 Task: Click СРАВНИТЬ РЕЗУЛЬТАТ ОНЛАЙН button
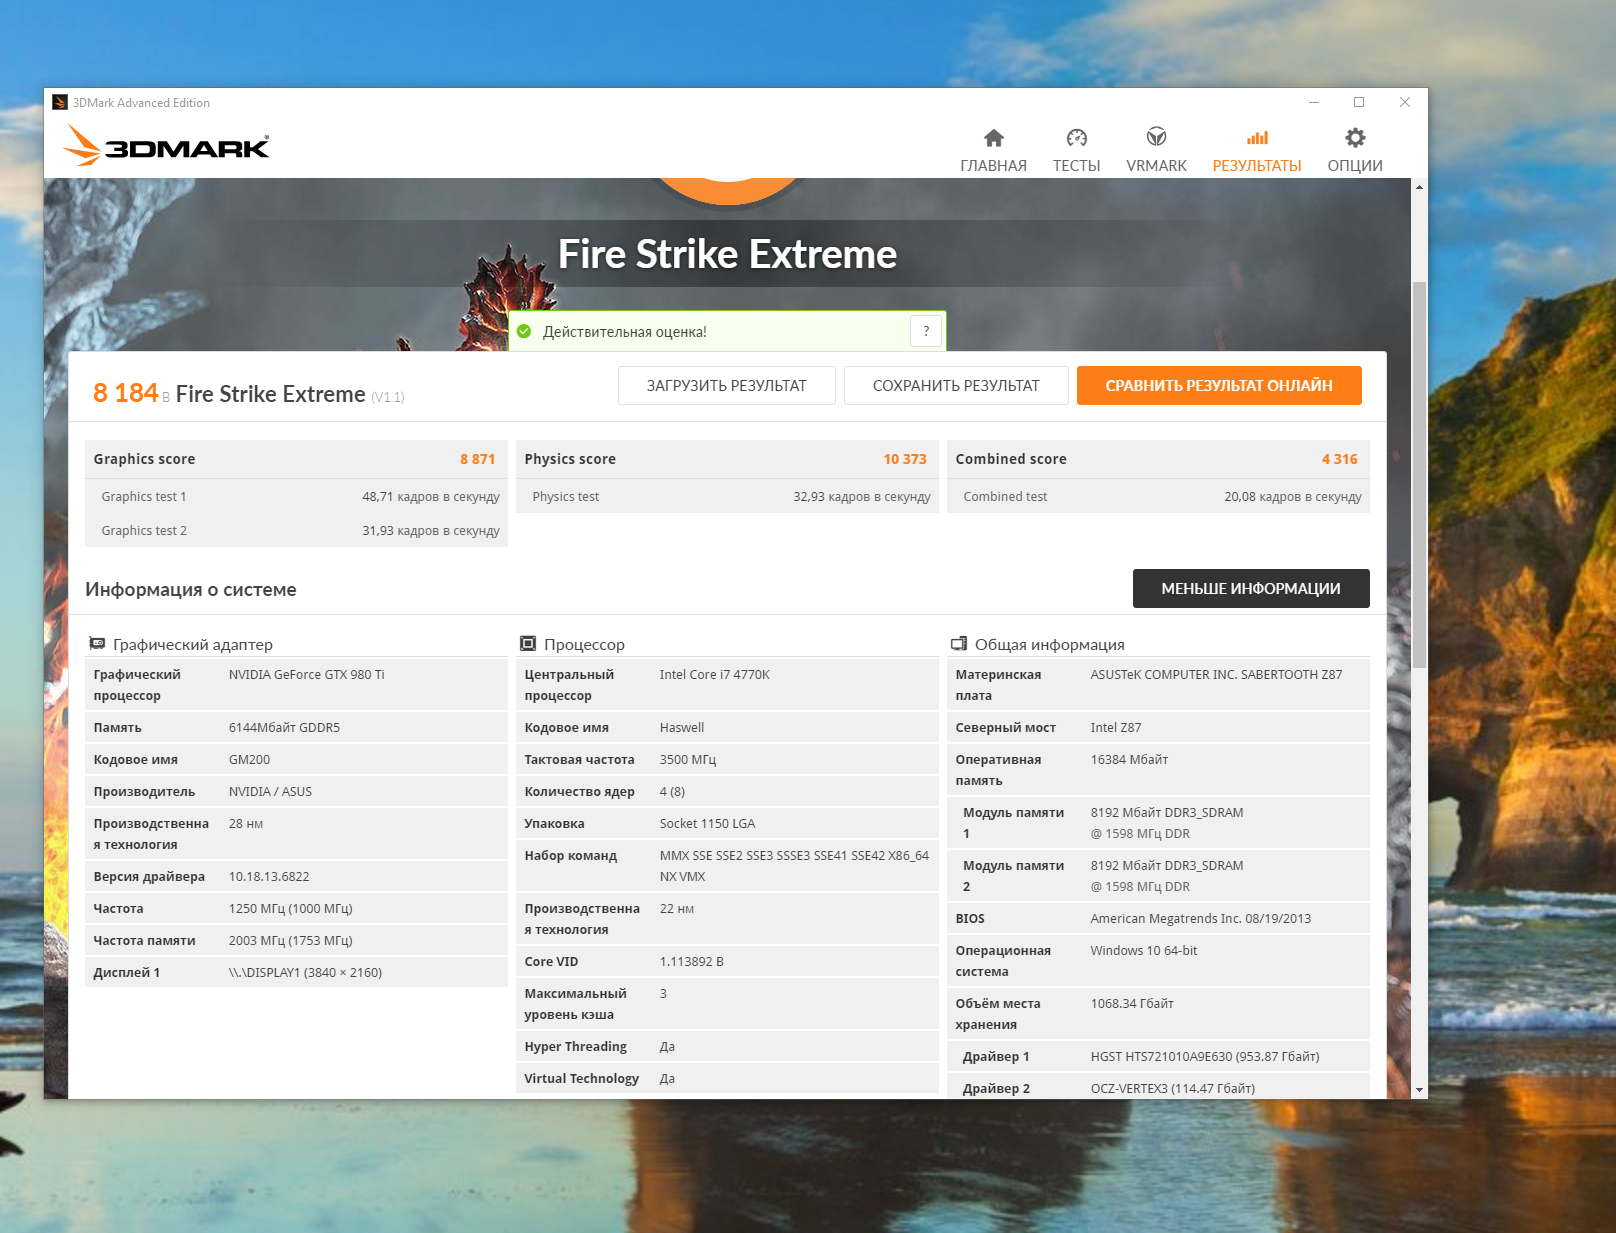(x=1219, y=386)
